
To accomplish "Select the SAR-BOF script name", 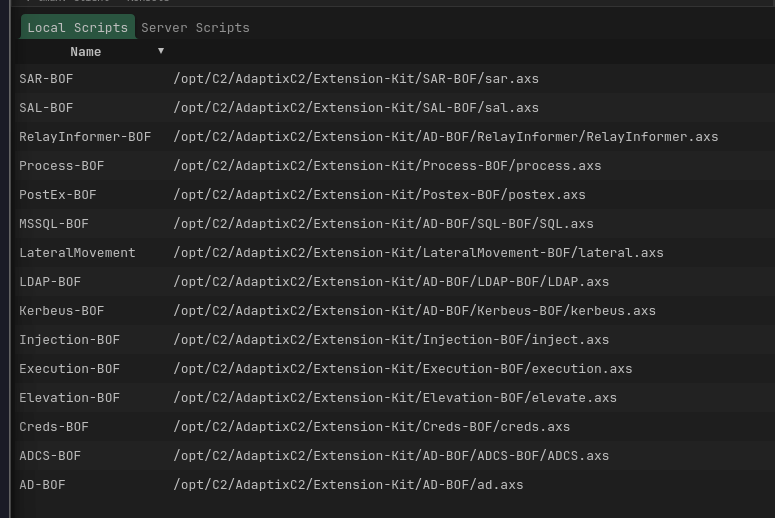I will [46, 78].
